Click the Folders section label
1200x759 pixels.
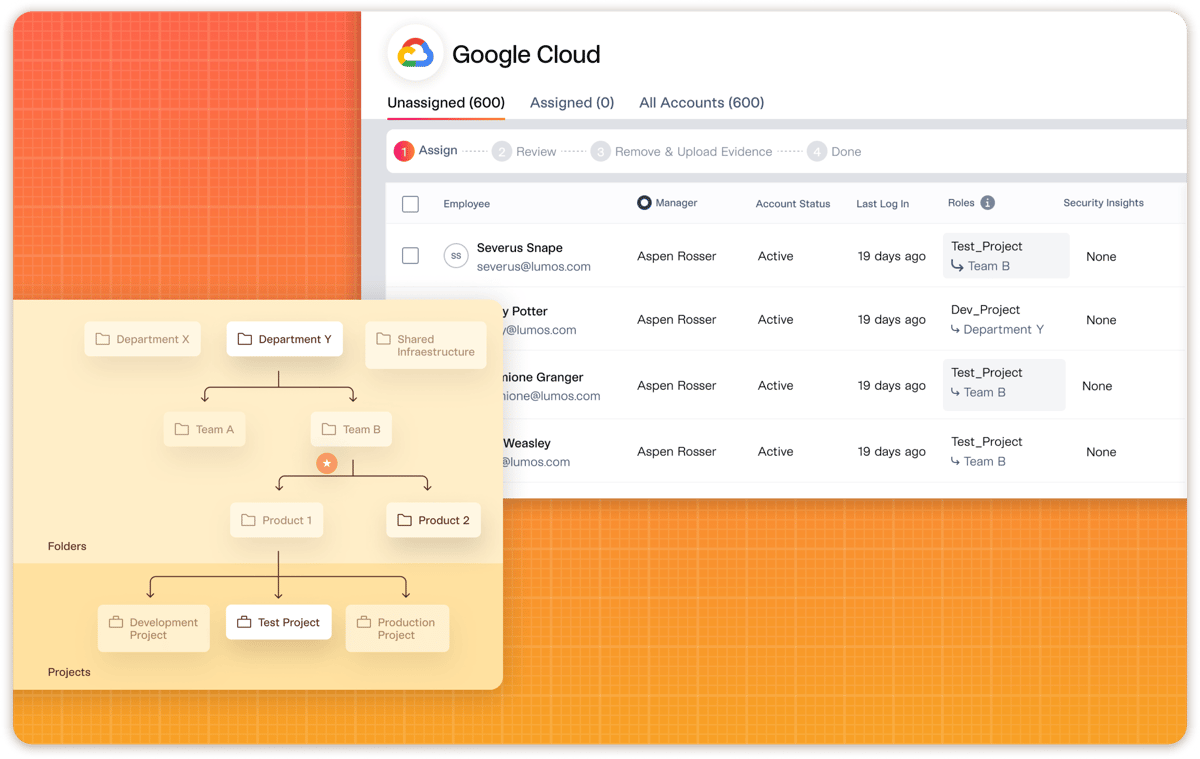(67, 546)
